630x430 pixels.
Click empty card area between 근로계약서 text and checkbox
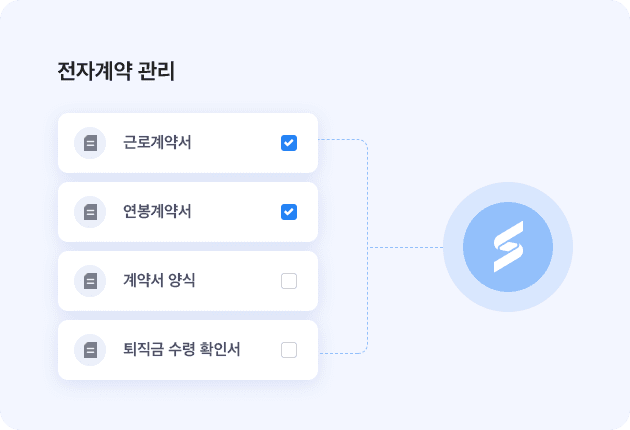click(236, 143)
